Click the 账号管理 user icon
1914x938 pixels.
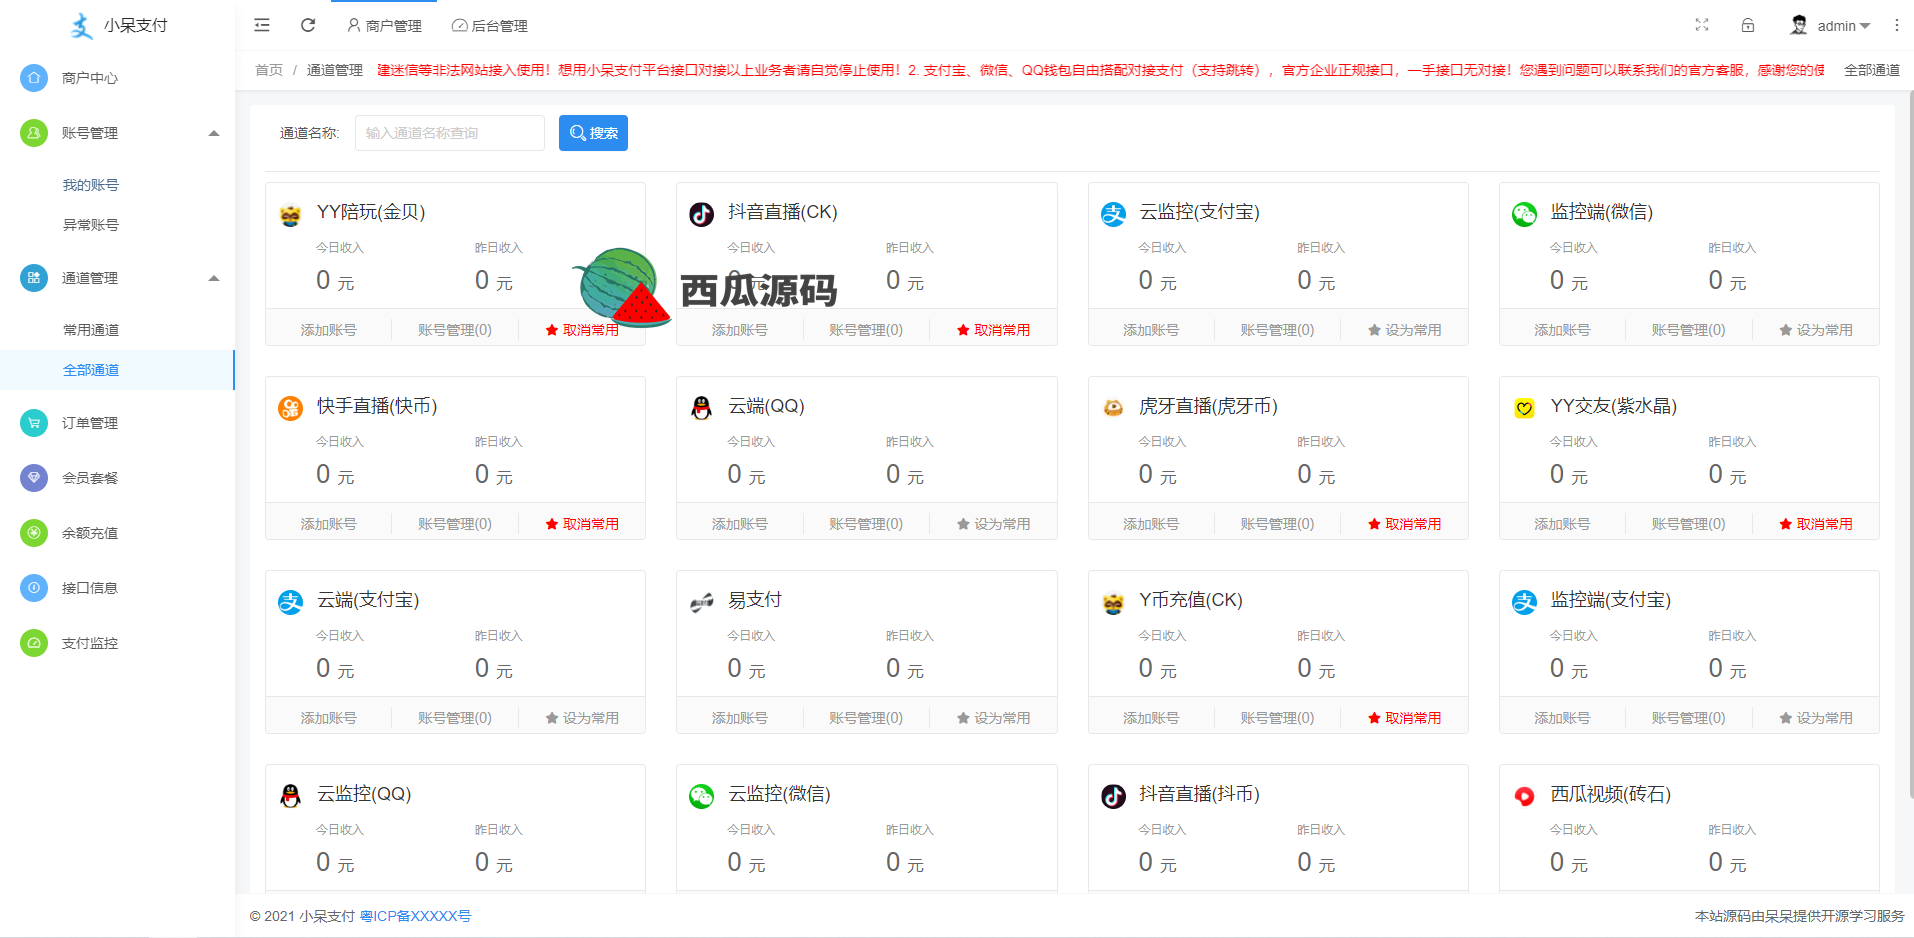click(x=34, y=133)
